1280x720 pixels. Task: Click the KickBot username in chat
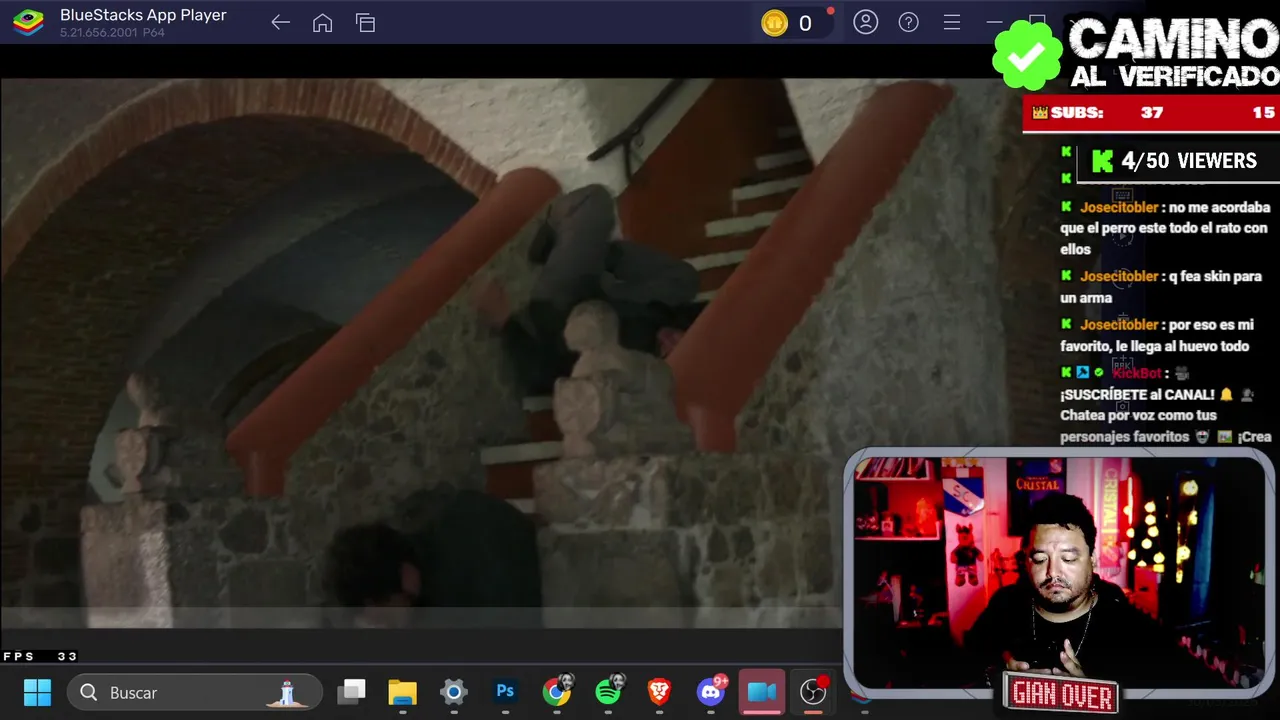pos(1138,373)
